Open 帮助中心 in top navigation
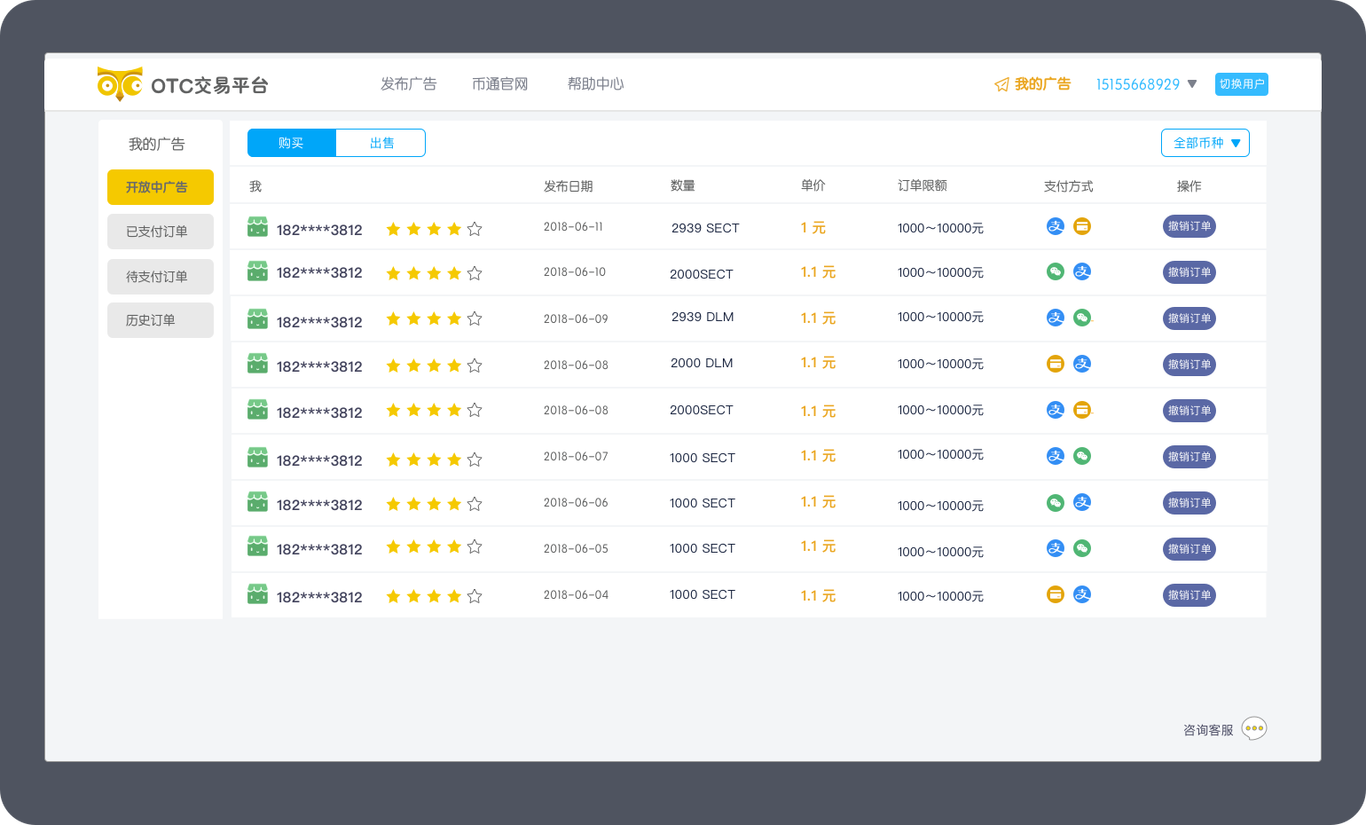 point(596,84)
